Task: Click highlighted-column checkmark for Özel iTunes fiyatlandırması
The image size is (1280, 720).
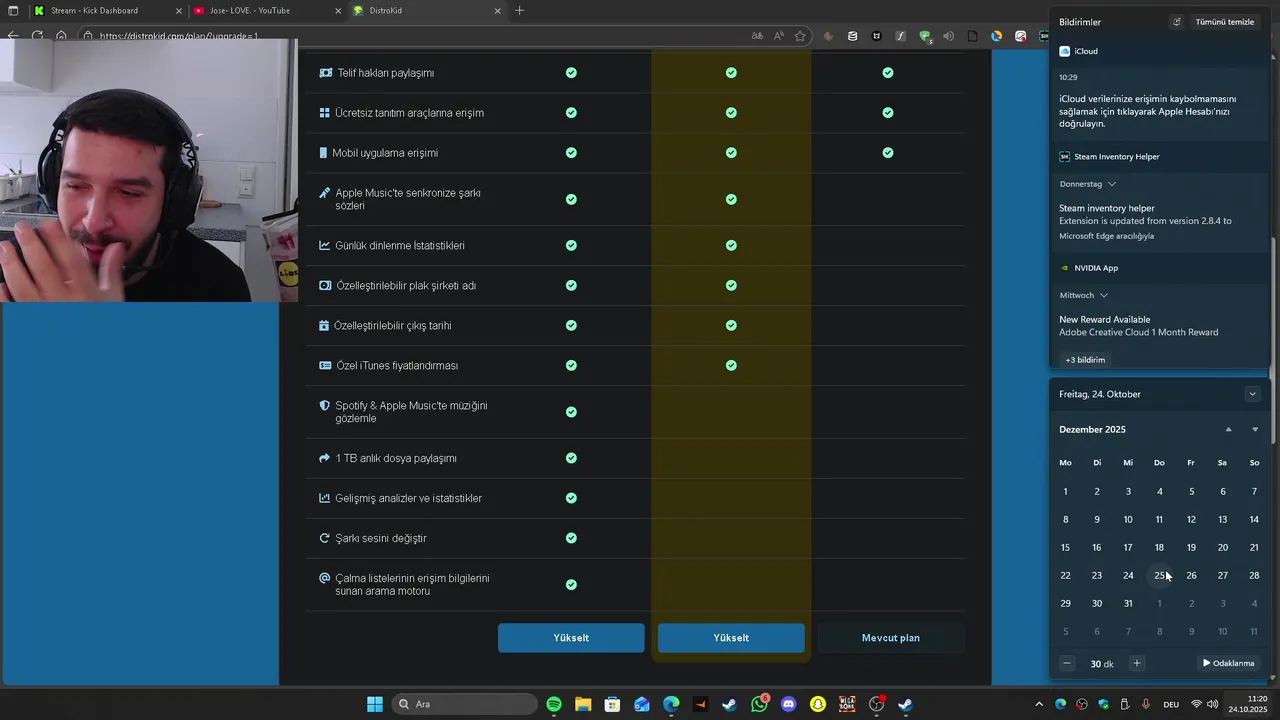Action: 731,365
